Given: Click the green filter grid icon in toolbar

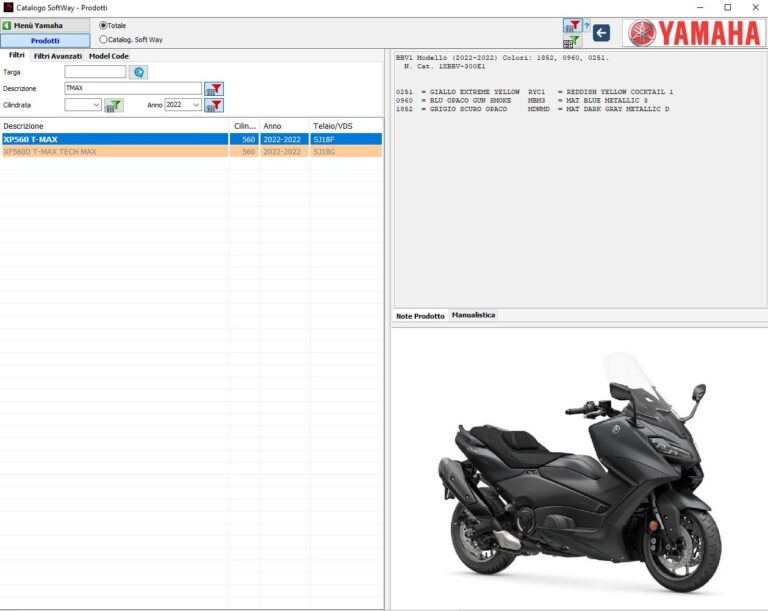Looking at the screenshot, I should [572, 42].
